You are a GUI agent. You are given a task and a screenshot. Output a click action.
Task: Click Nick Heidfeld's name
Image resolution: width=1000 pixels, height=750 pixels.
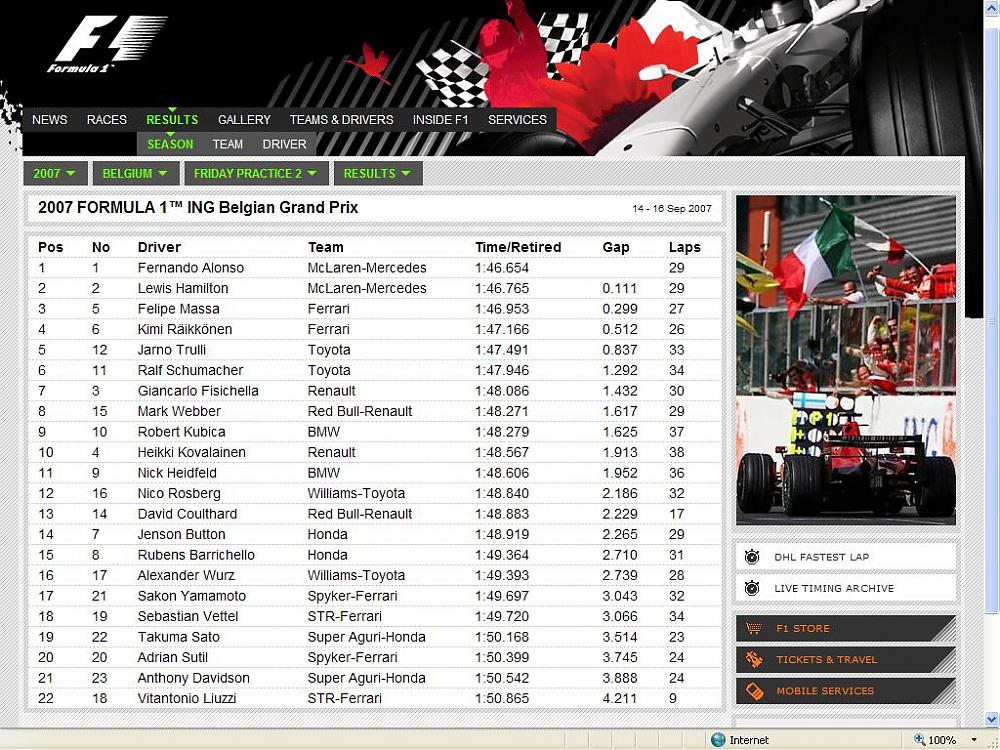point(177,473)
